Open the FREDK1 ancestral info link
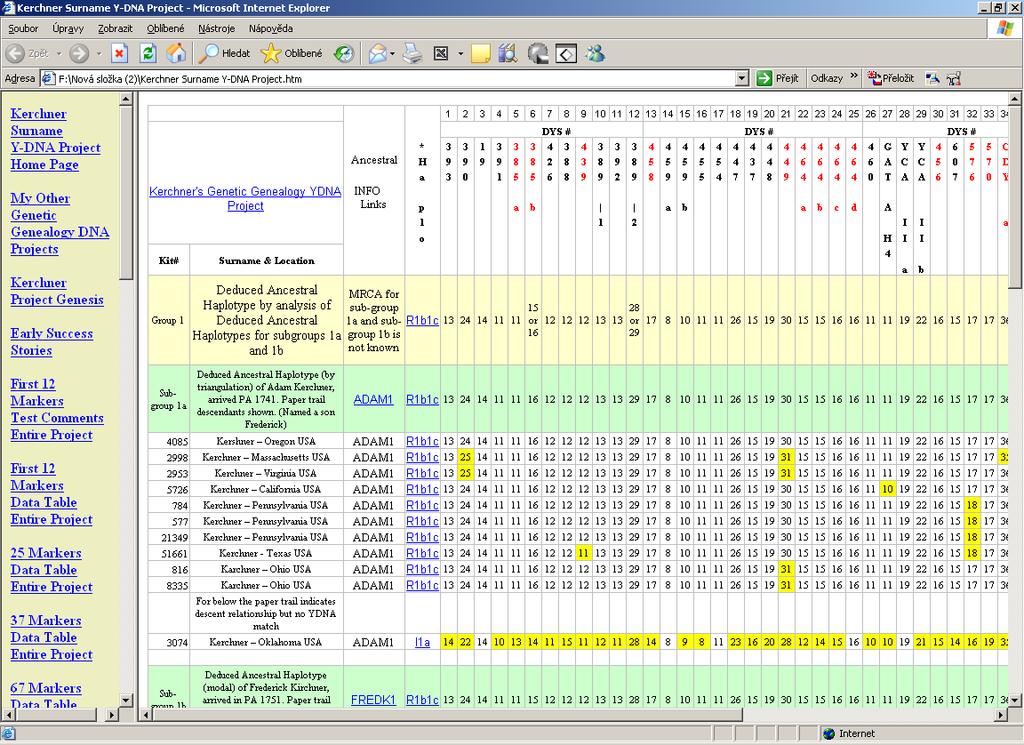Screen dimensions: 1024x745 coord(373,700)
